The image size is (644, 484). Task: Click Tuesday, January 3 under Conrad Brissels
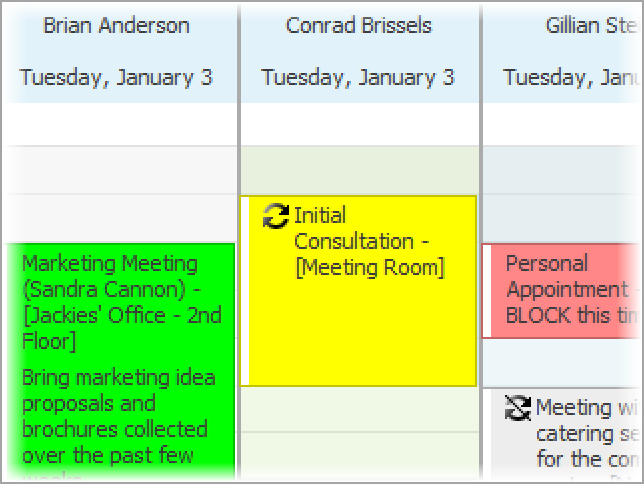[x=358, y=78]
